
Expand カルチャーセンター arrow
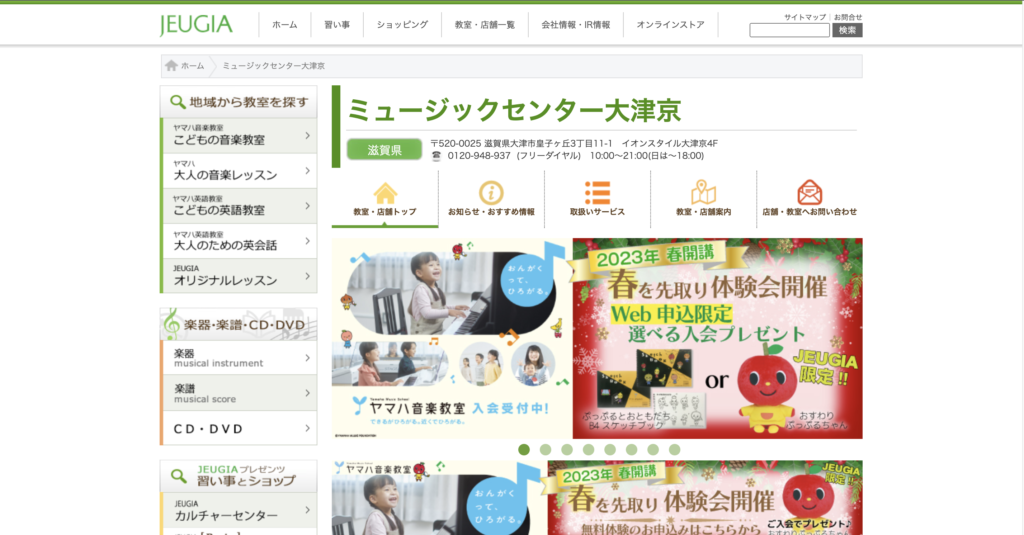[308, 510]
